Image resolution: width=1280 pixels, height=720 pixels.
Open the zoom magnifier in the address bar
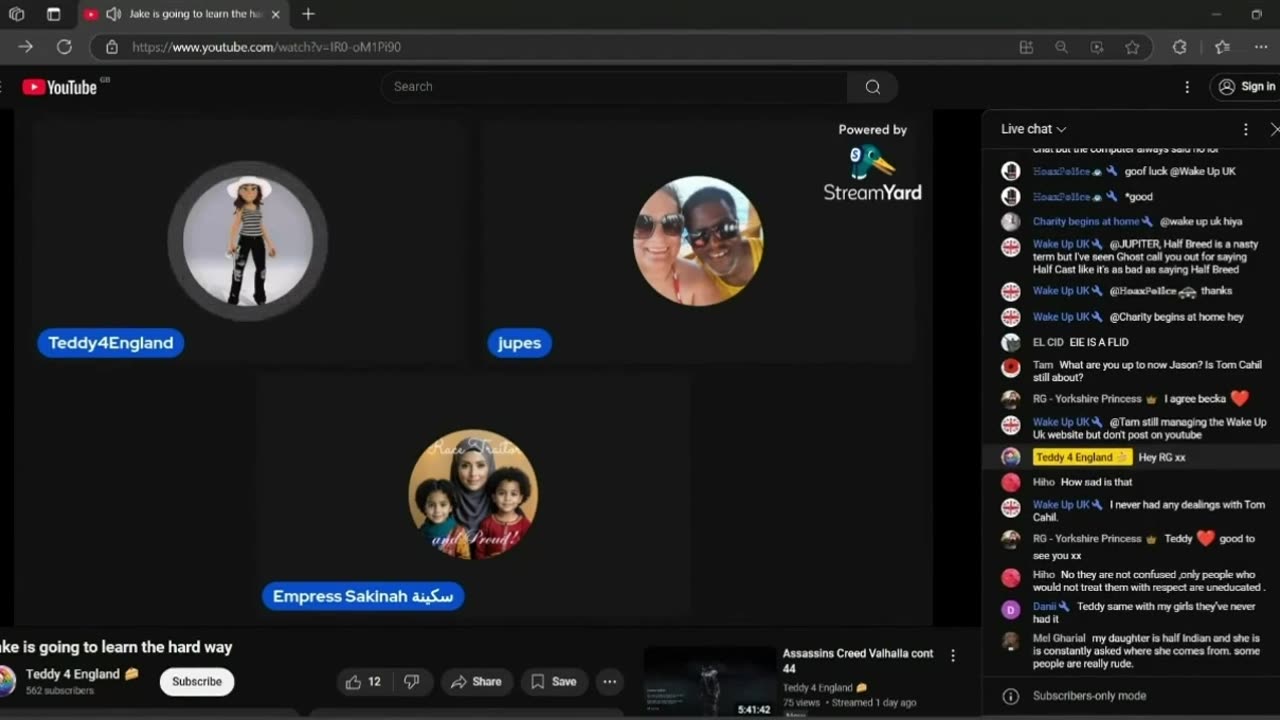(1061, 47)
